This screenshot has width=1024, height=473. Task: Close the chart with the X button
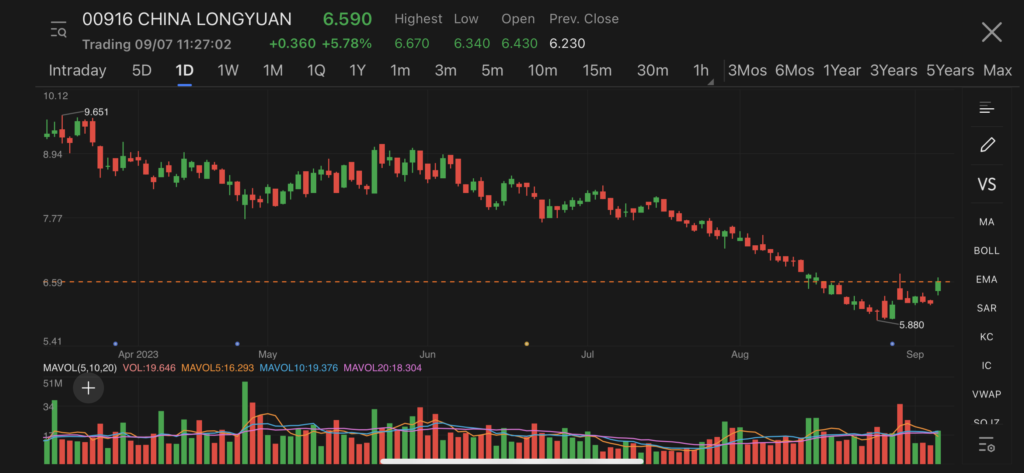point(991,32)
